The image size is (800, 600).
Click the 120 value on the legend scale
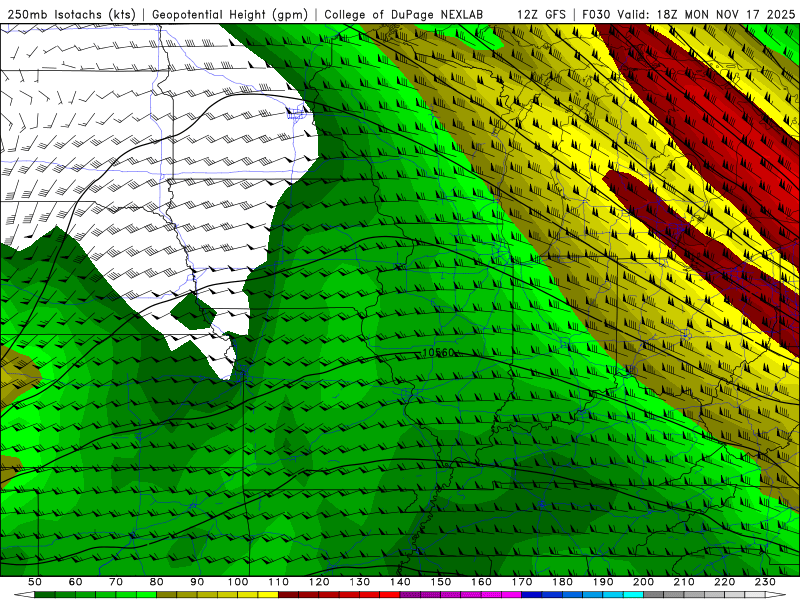pyautogui.click(x=319, y=582)
